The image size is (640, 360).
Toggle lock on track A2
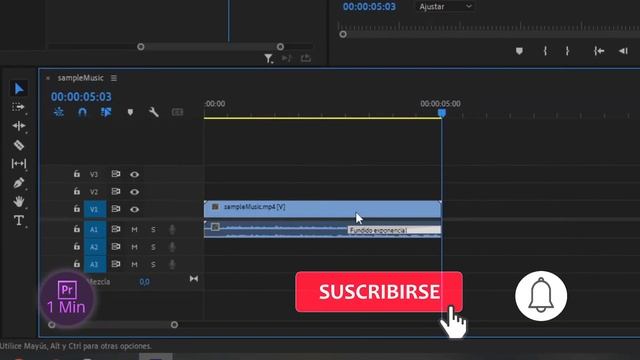pos(77,246)
